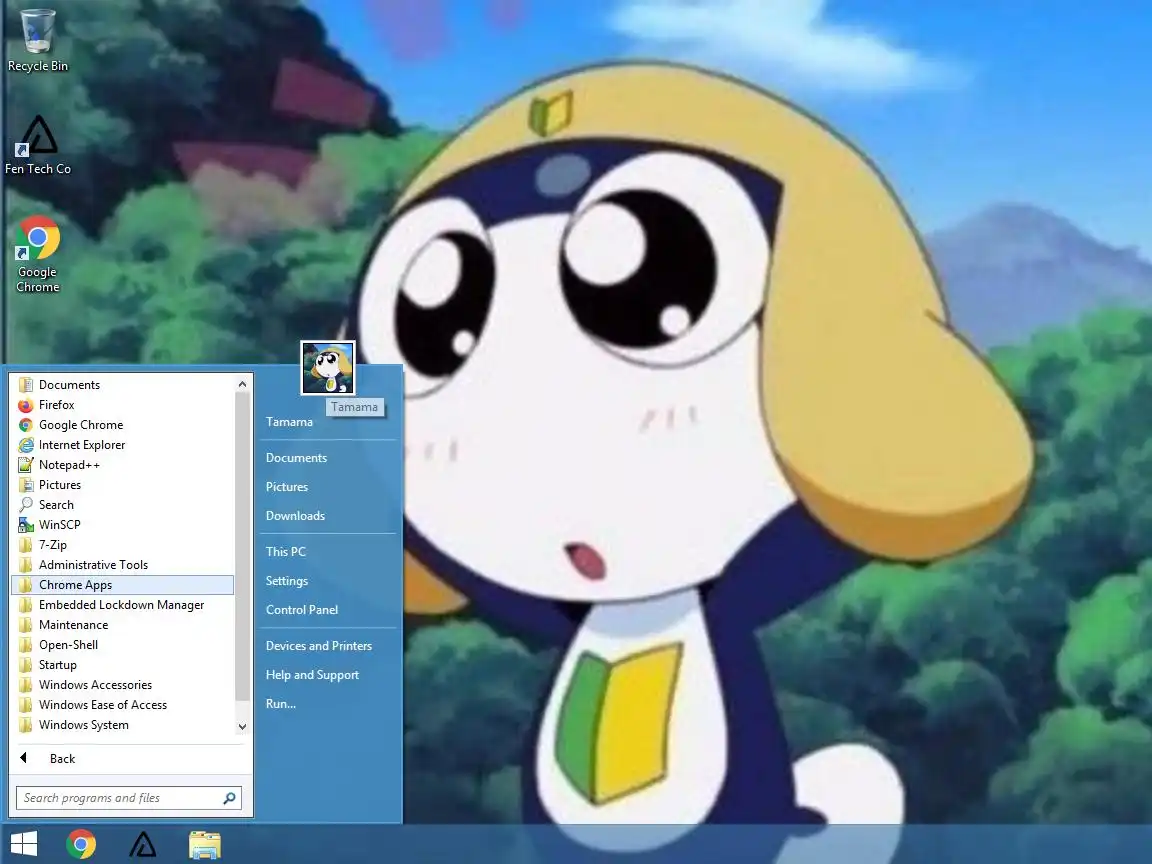Viewport: 1152px width, 864px height.
Task: Expand the Maintenance folder
Action: [x=123, y=624]
